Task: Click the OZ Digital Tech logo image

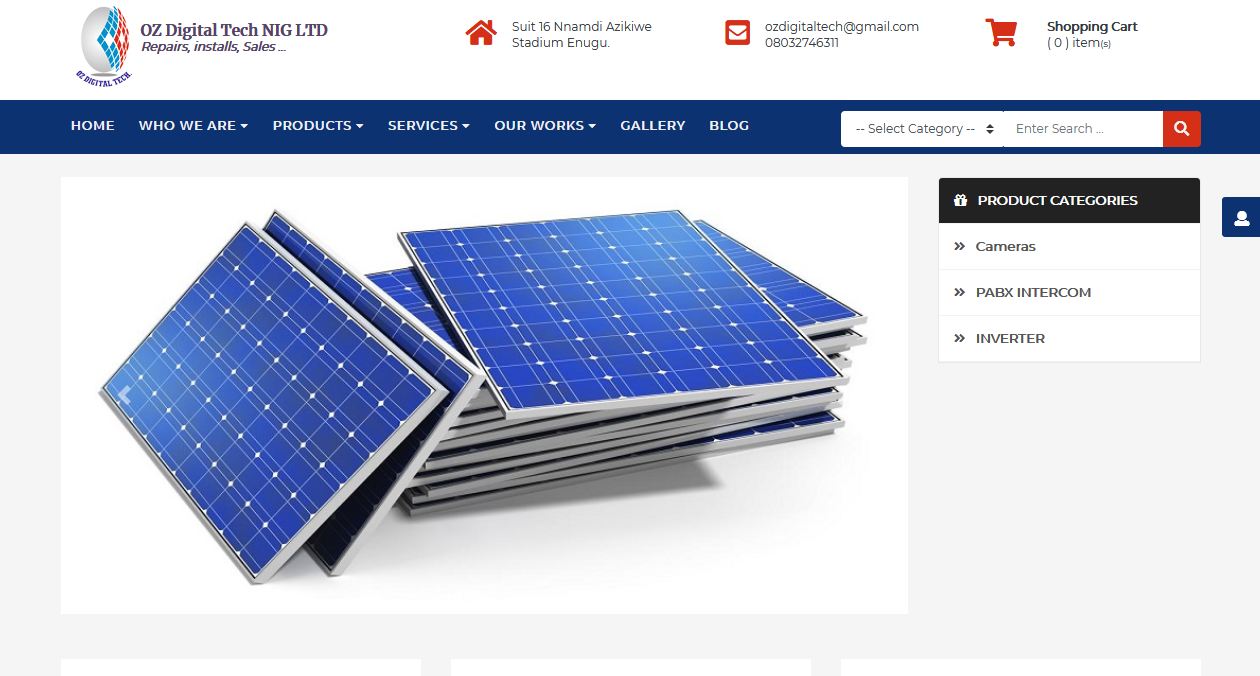Action: [105, 46]
